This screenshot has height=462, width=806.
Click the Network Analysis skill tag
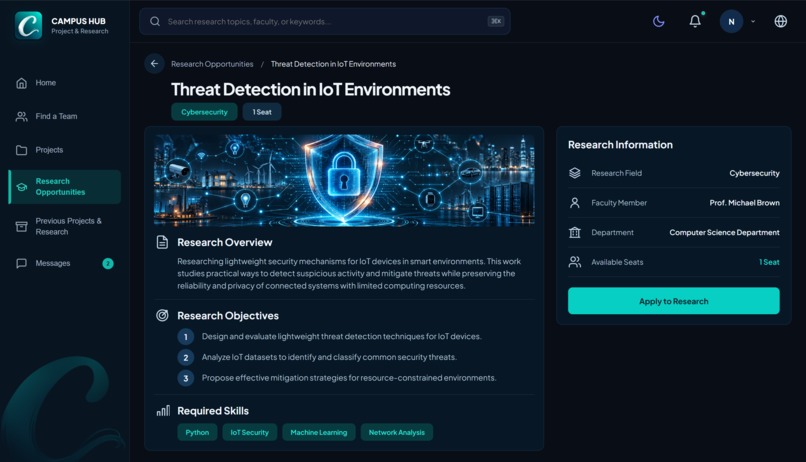397,433
